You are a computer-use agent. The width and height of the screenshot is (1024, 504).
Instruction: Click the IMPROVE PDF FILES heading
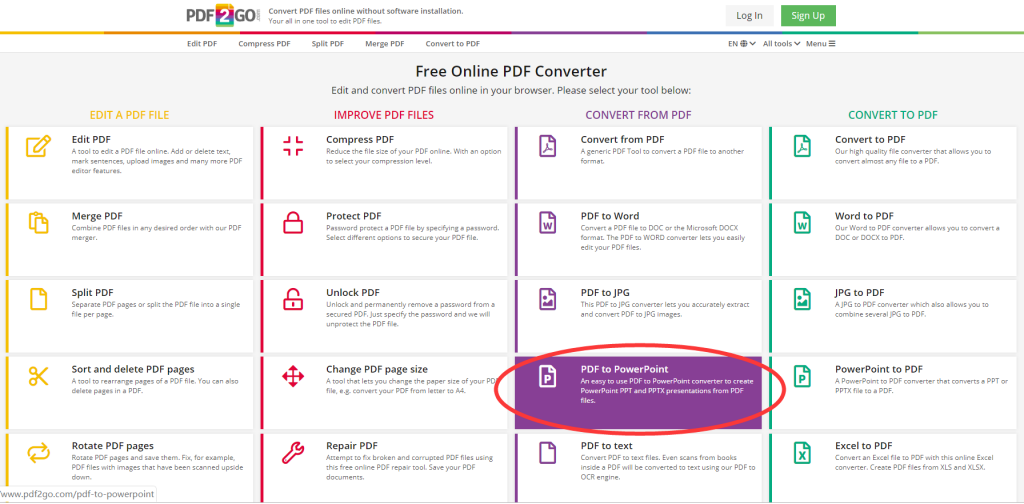384,115
